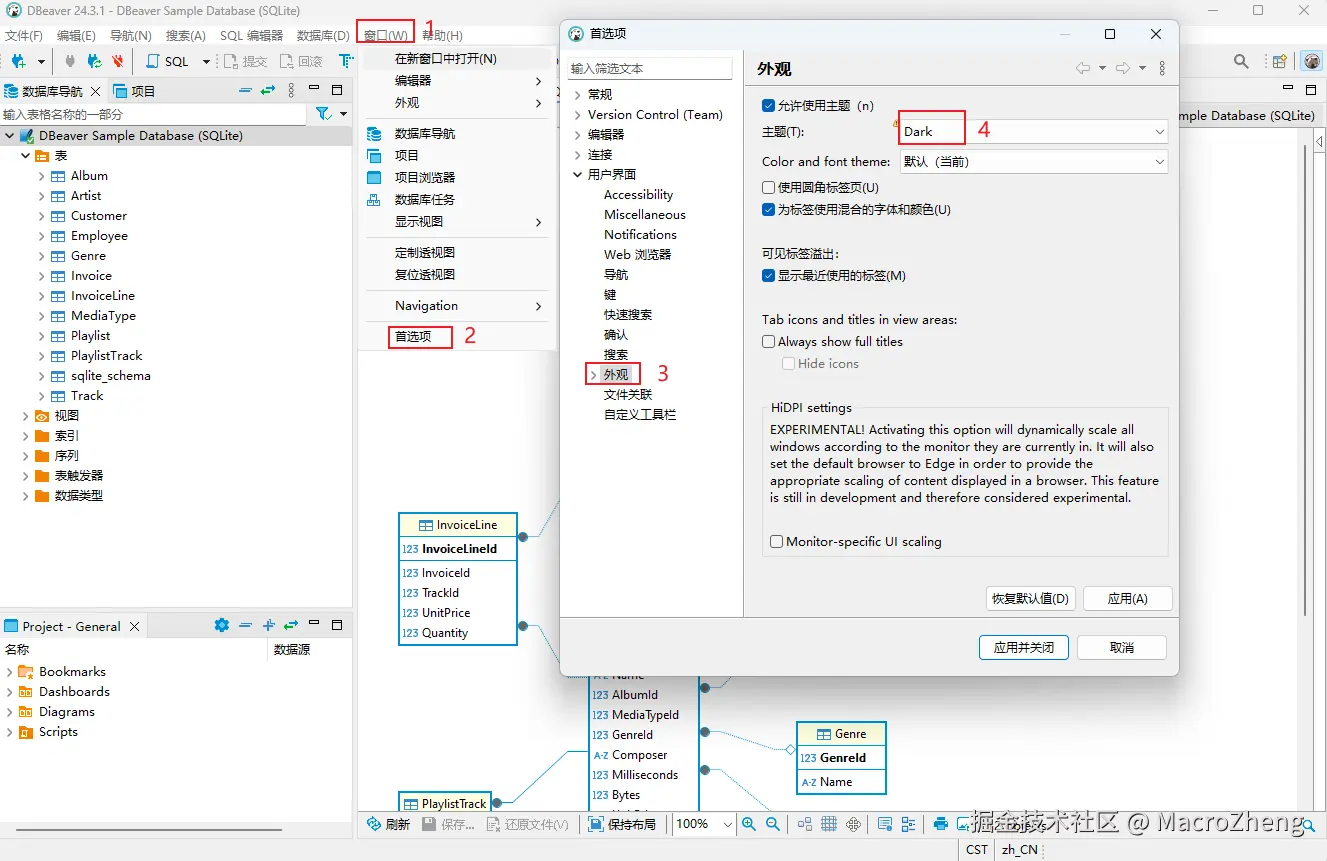1327x861 pixels.
Task: Click the gear icon in Project panel
Action: [222, 625]
